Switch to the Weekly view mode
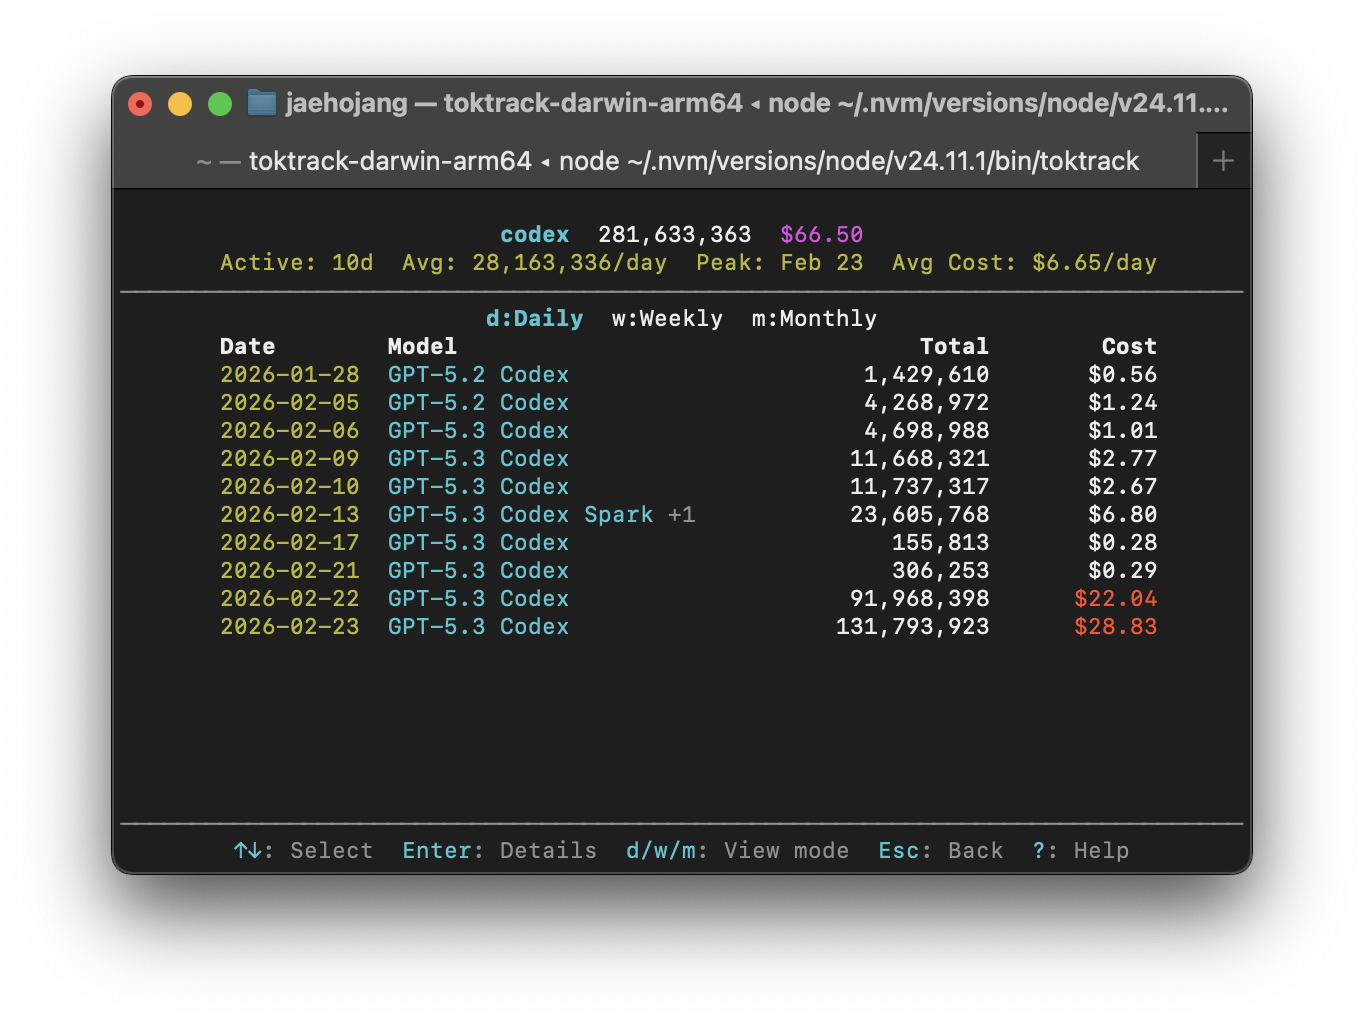The height and width of the screenshot is (1022, 1364). (667, 318)
